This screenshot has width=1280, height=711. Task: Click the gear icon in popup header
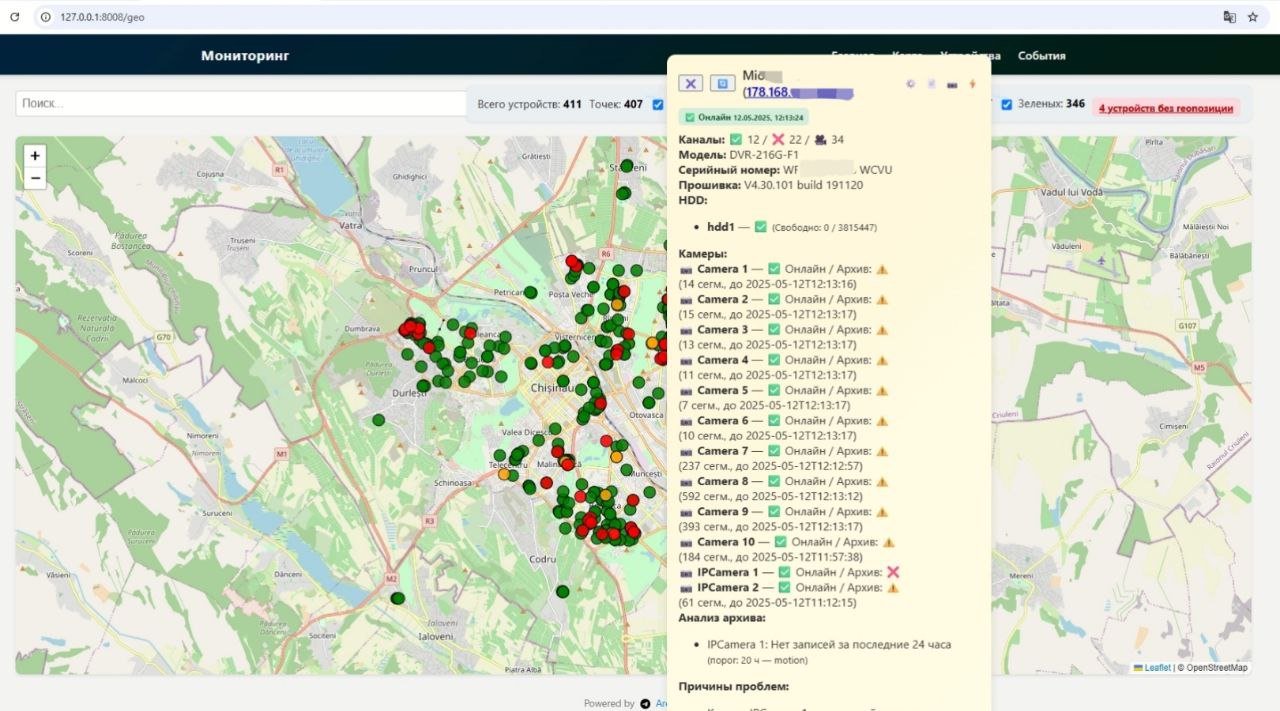pos(910,84)
